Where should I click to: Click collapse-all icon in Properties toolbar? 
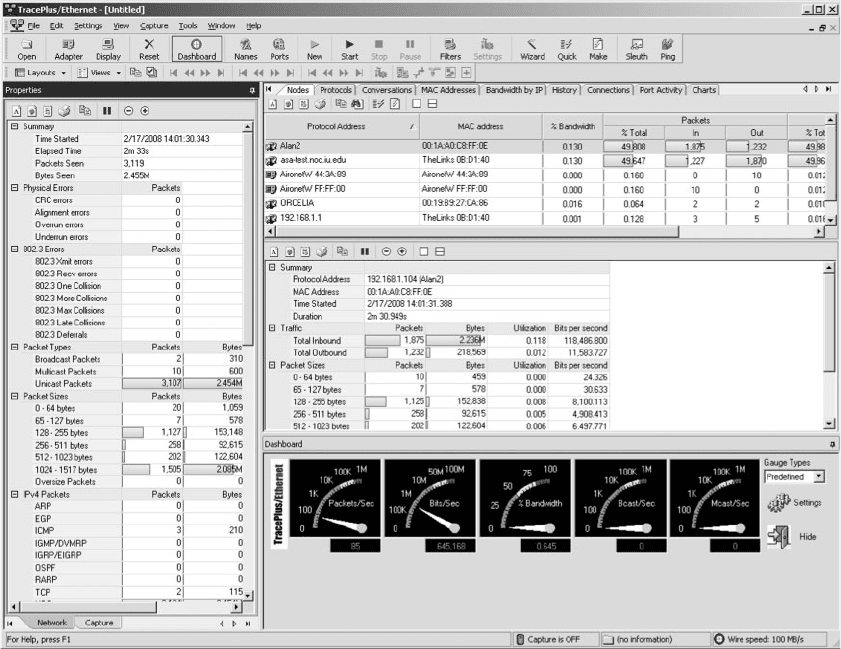[x=128, y=111]
